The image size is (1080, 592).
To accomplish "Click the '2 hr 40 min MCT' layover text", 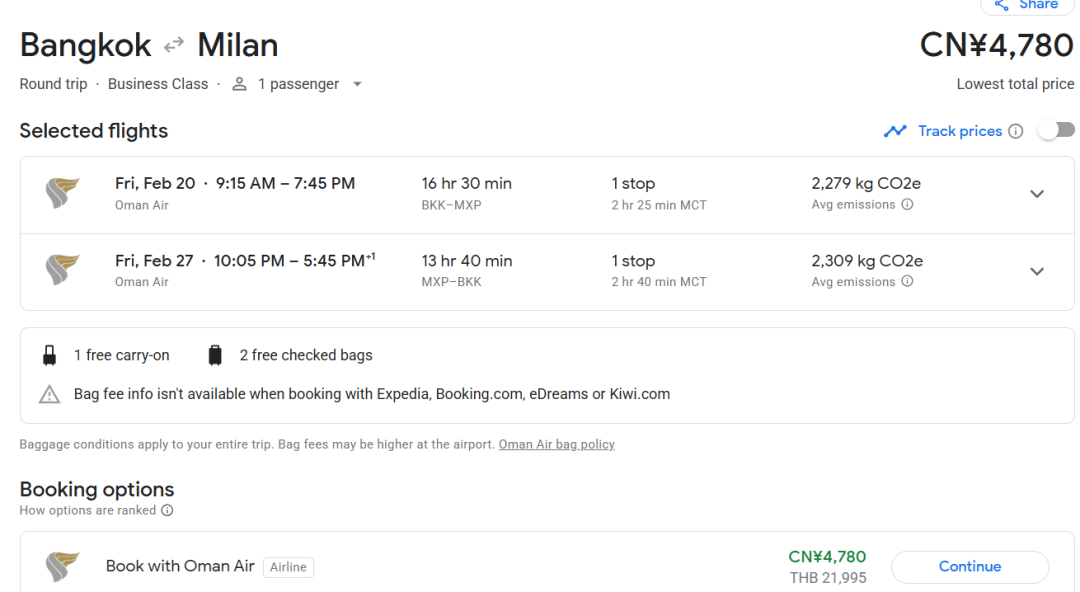I will [658, 282].
